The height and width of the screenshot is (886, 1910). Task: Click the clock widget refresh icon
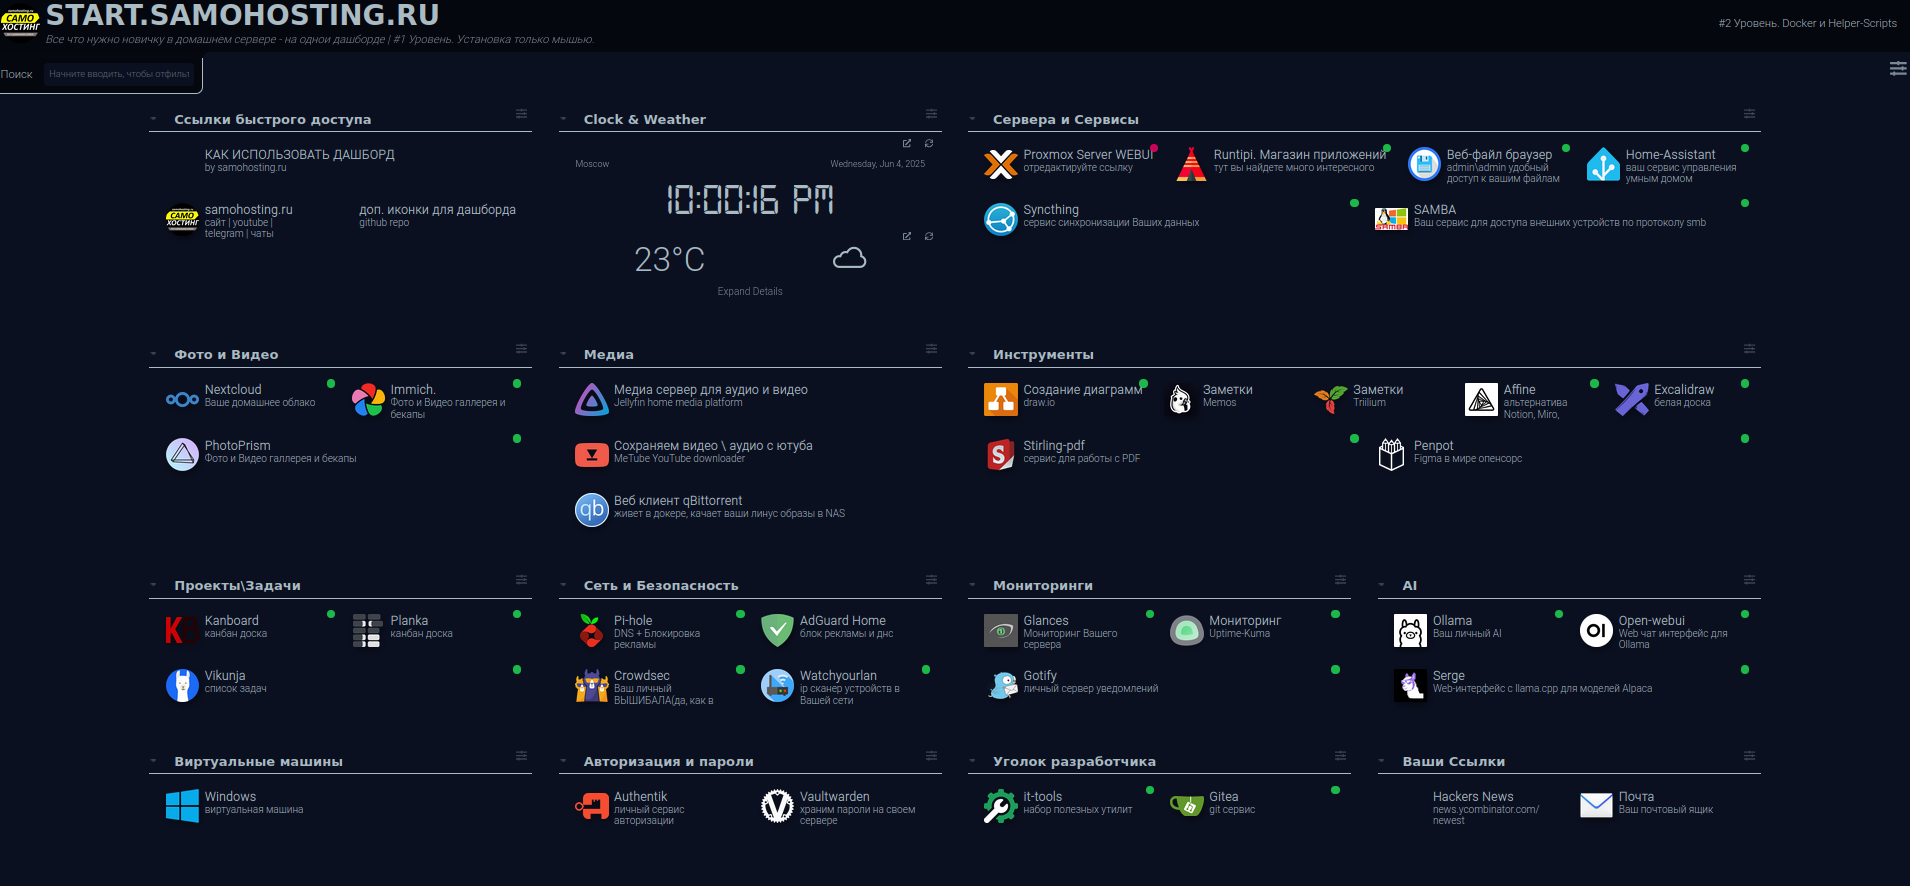pos(929,143)
